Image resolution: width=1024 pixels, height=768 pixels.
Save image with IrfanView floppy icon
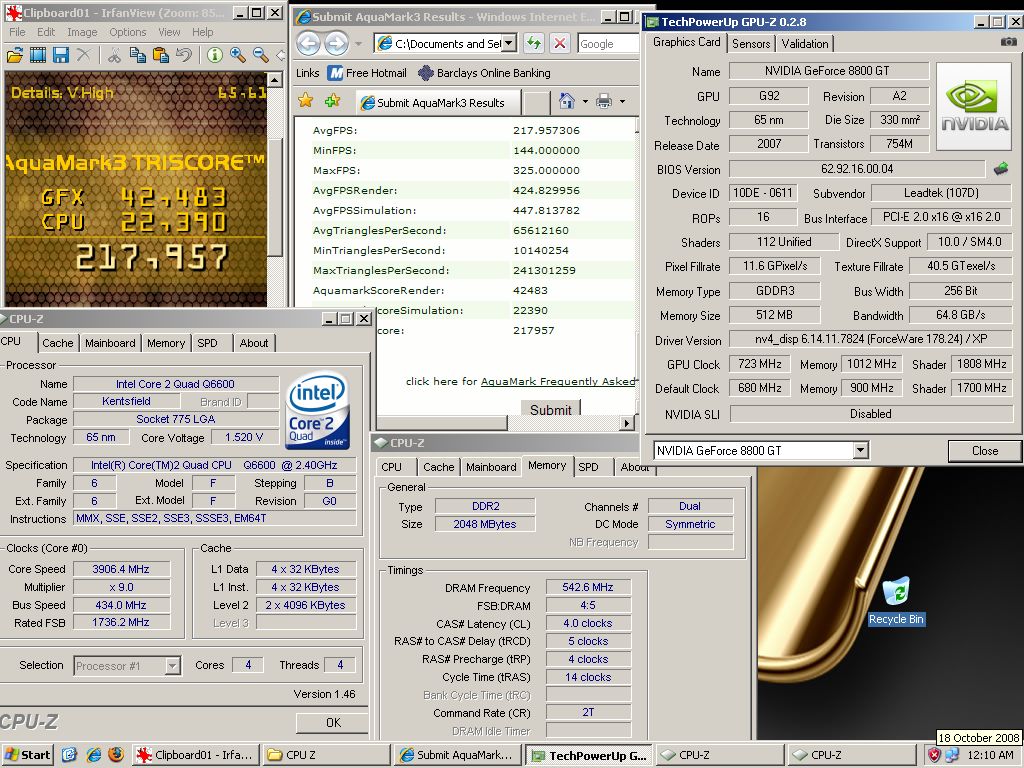point(61,55)
